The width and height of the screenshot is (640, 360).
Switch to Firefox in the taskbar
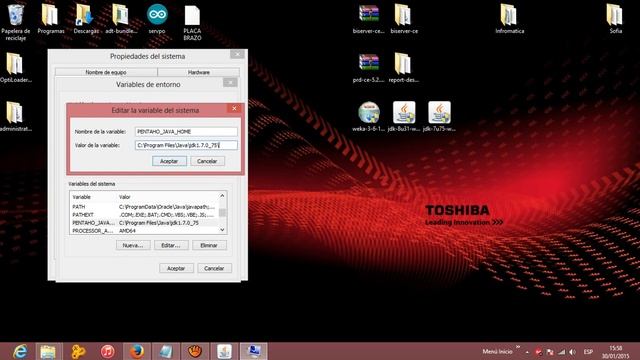[137, 351]
